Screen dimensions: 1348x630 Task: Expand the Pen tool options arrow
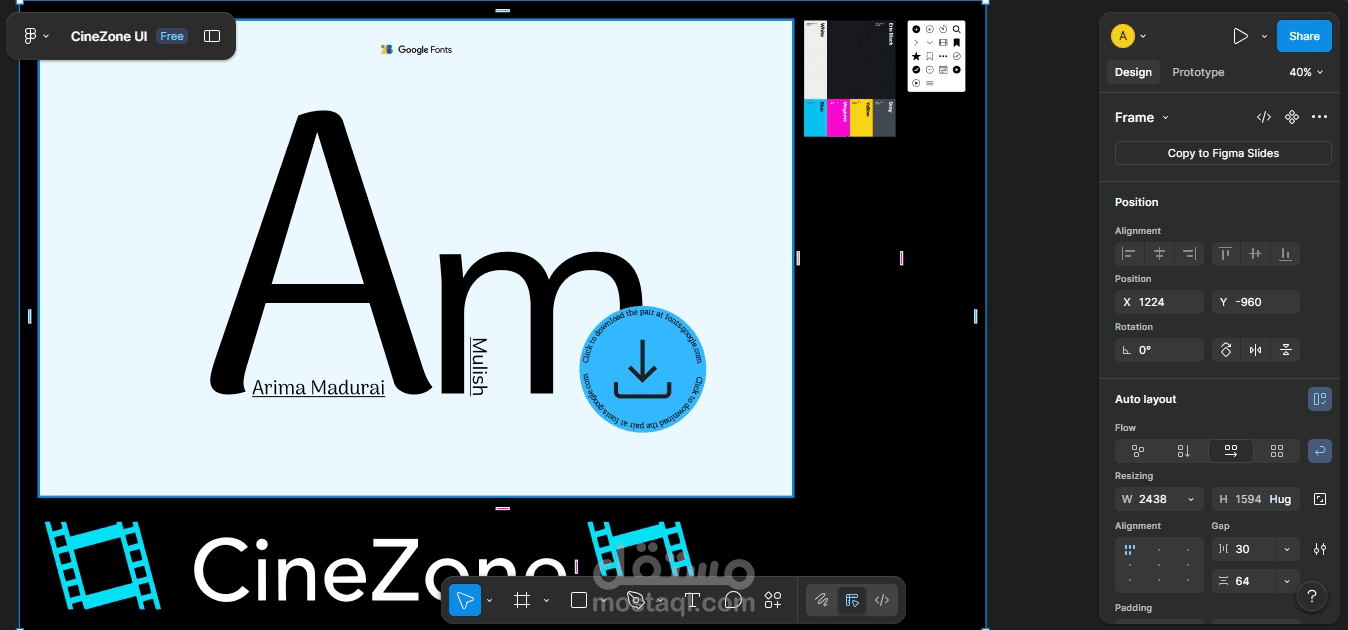(660, 601)
